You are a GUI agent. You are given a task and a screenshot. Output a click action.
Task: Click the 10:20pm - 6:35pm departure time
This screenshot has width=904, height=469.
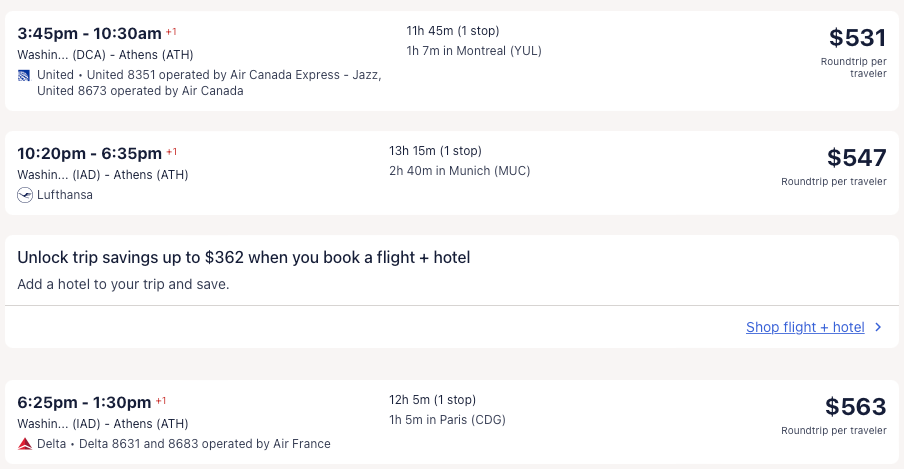point(89,153)
